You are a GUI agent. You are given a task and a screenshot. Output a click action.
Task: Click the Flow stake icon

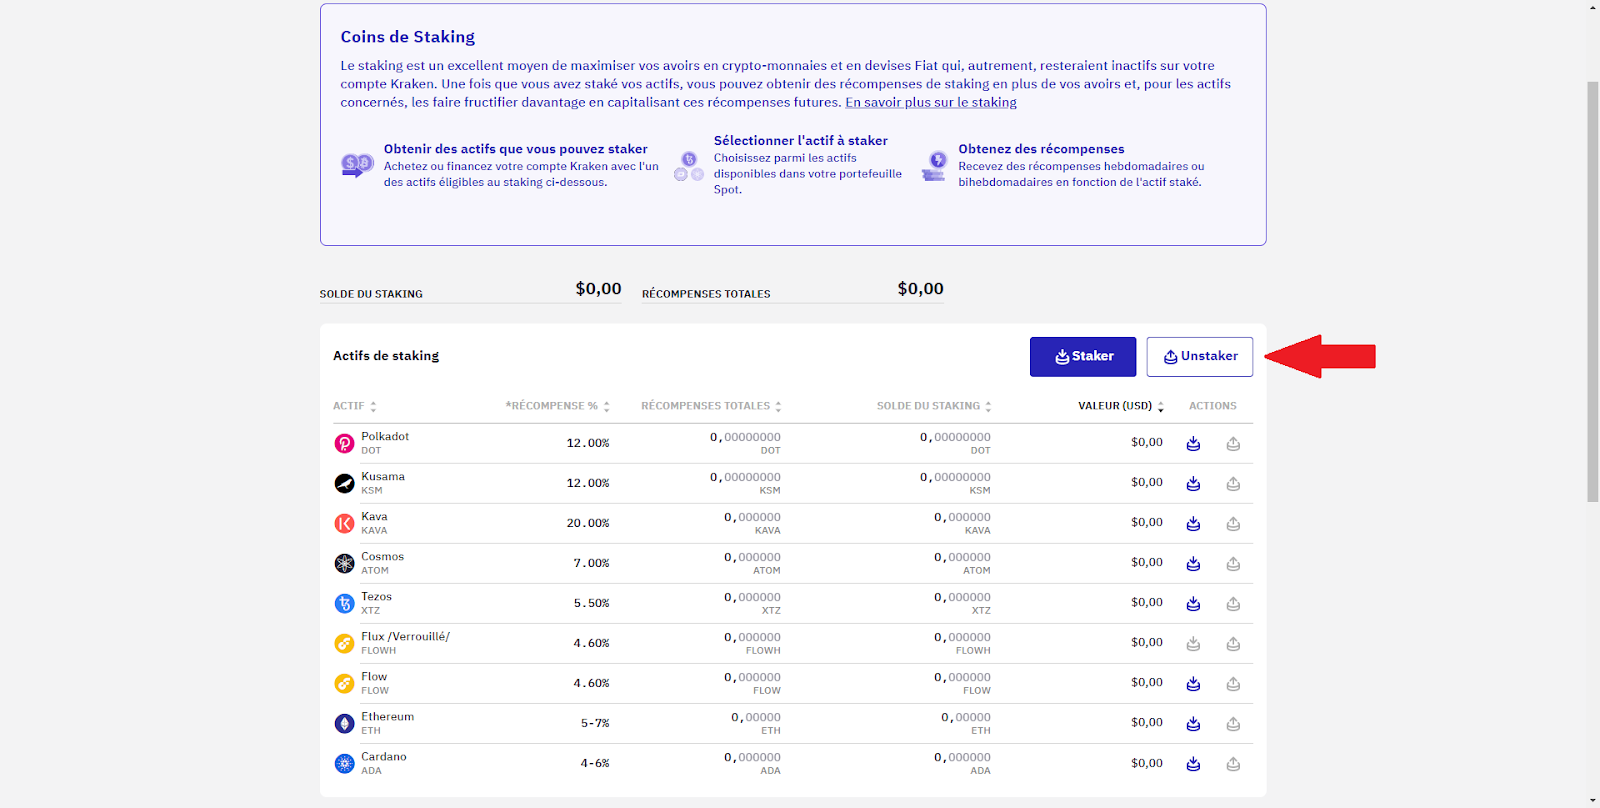1193,683
